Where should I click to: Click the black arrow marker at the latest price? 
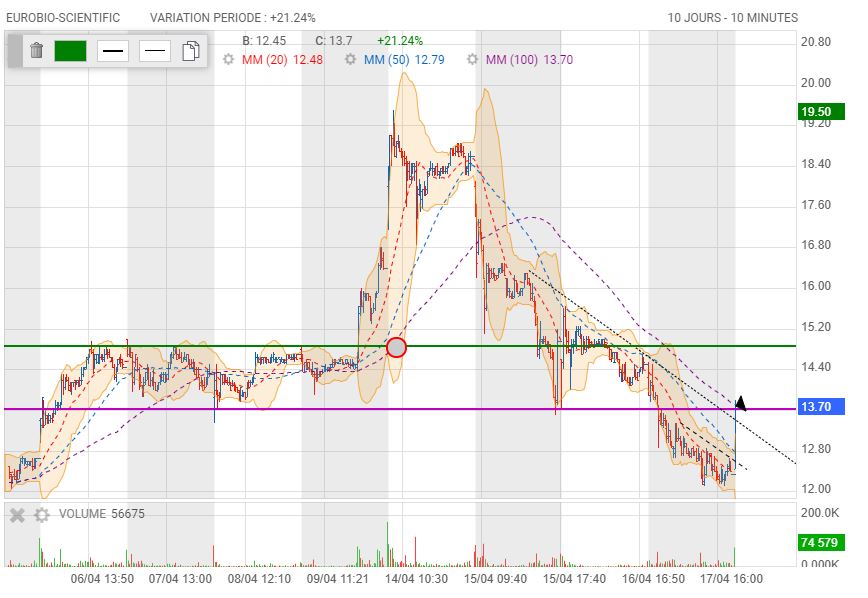[740, 404]
